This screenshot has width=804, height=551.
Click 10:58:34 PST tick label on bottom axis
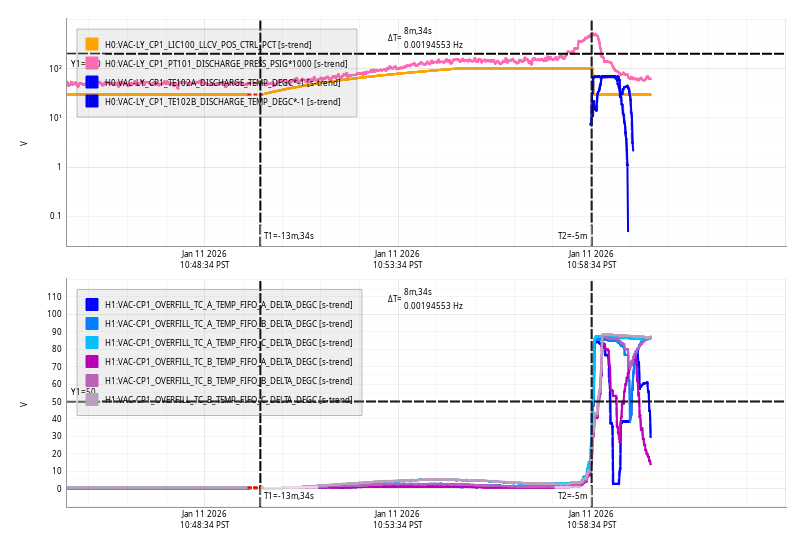(592, 519)
